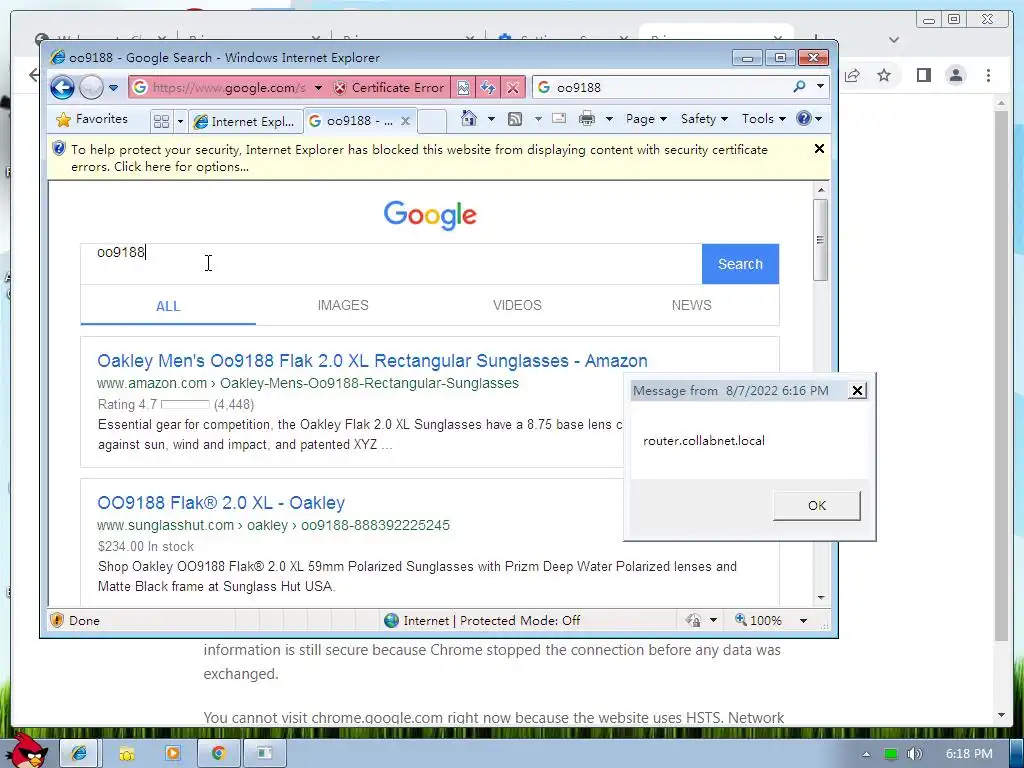Click the IE vertical scrollbar thumb
This screenshot has height=768, width=1024.
pyautogui.click(x=821, y=240)
